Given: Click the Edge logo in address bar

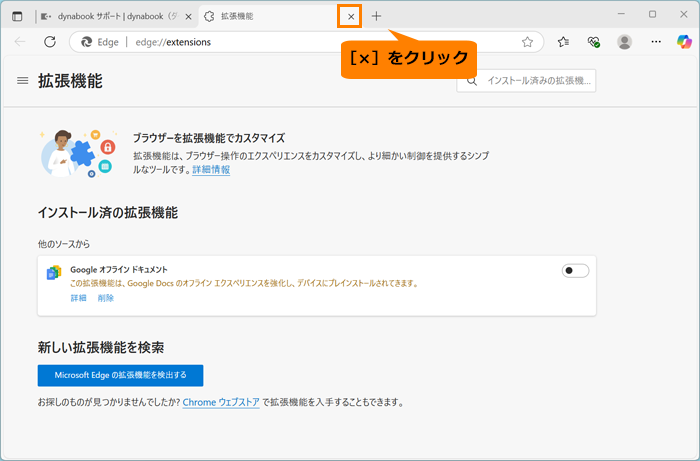Looking at the screenshot, I should pos(86,42).
